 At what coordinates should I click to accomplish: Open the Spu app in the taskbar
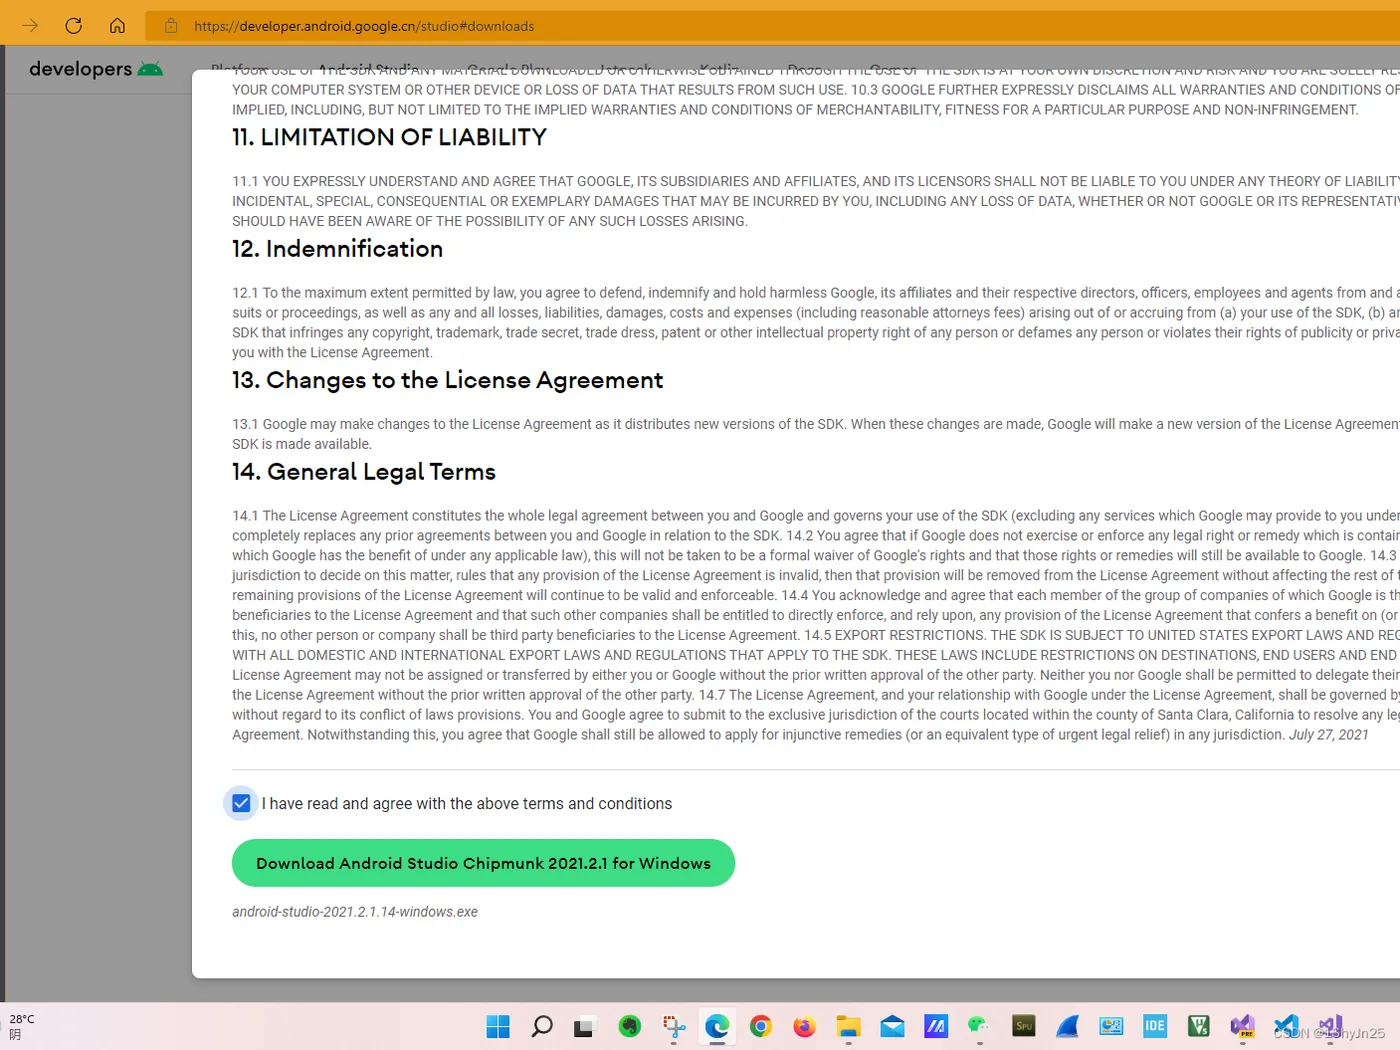click(1023, 1026)
